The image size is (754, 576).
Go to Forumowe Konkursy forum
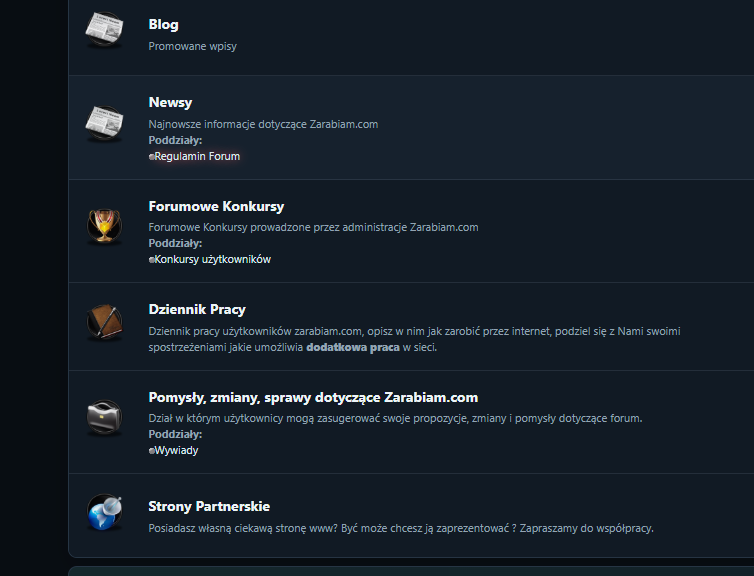pyautogui.click(x=216, y=206)
